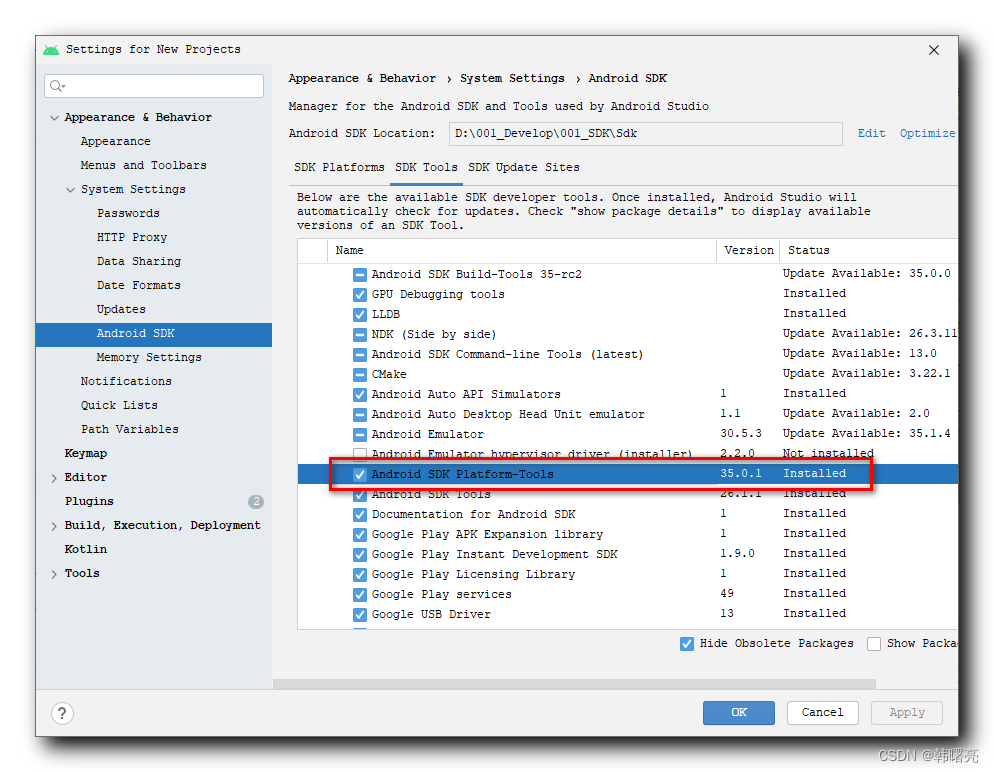Select Appearance in the settings tree

(115, 141)
